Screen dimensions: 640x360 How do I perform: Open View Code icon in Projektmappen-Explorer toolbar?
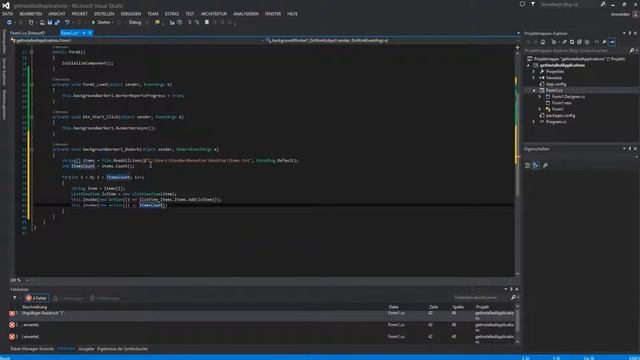tap(596, 42)
